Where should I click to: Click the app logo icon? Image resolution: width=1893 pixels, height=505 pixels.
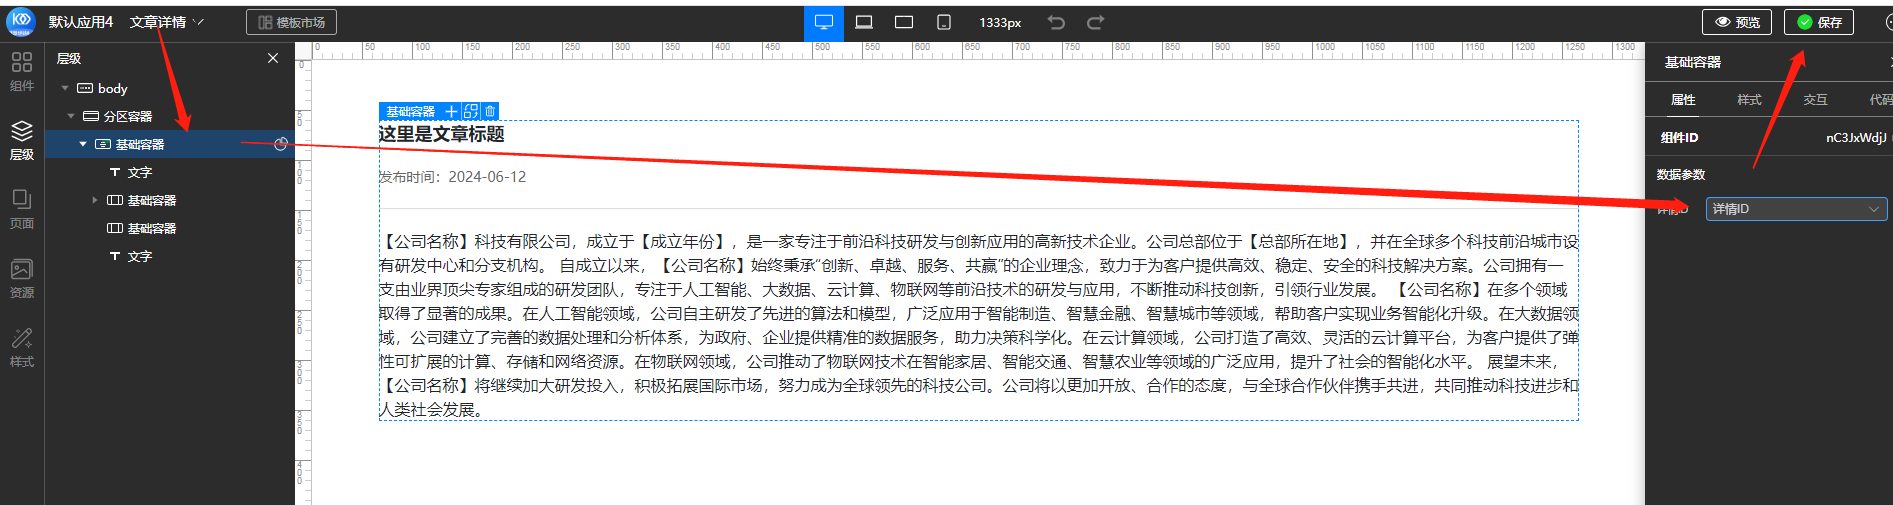[x=21, y=21]
